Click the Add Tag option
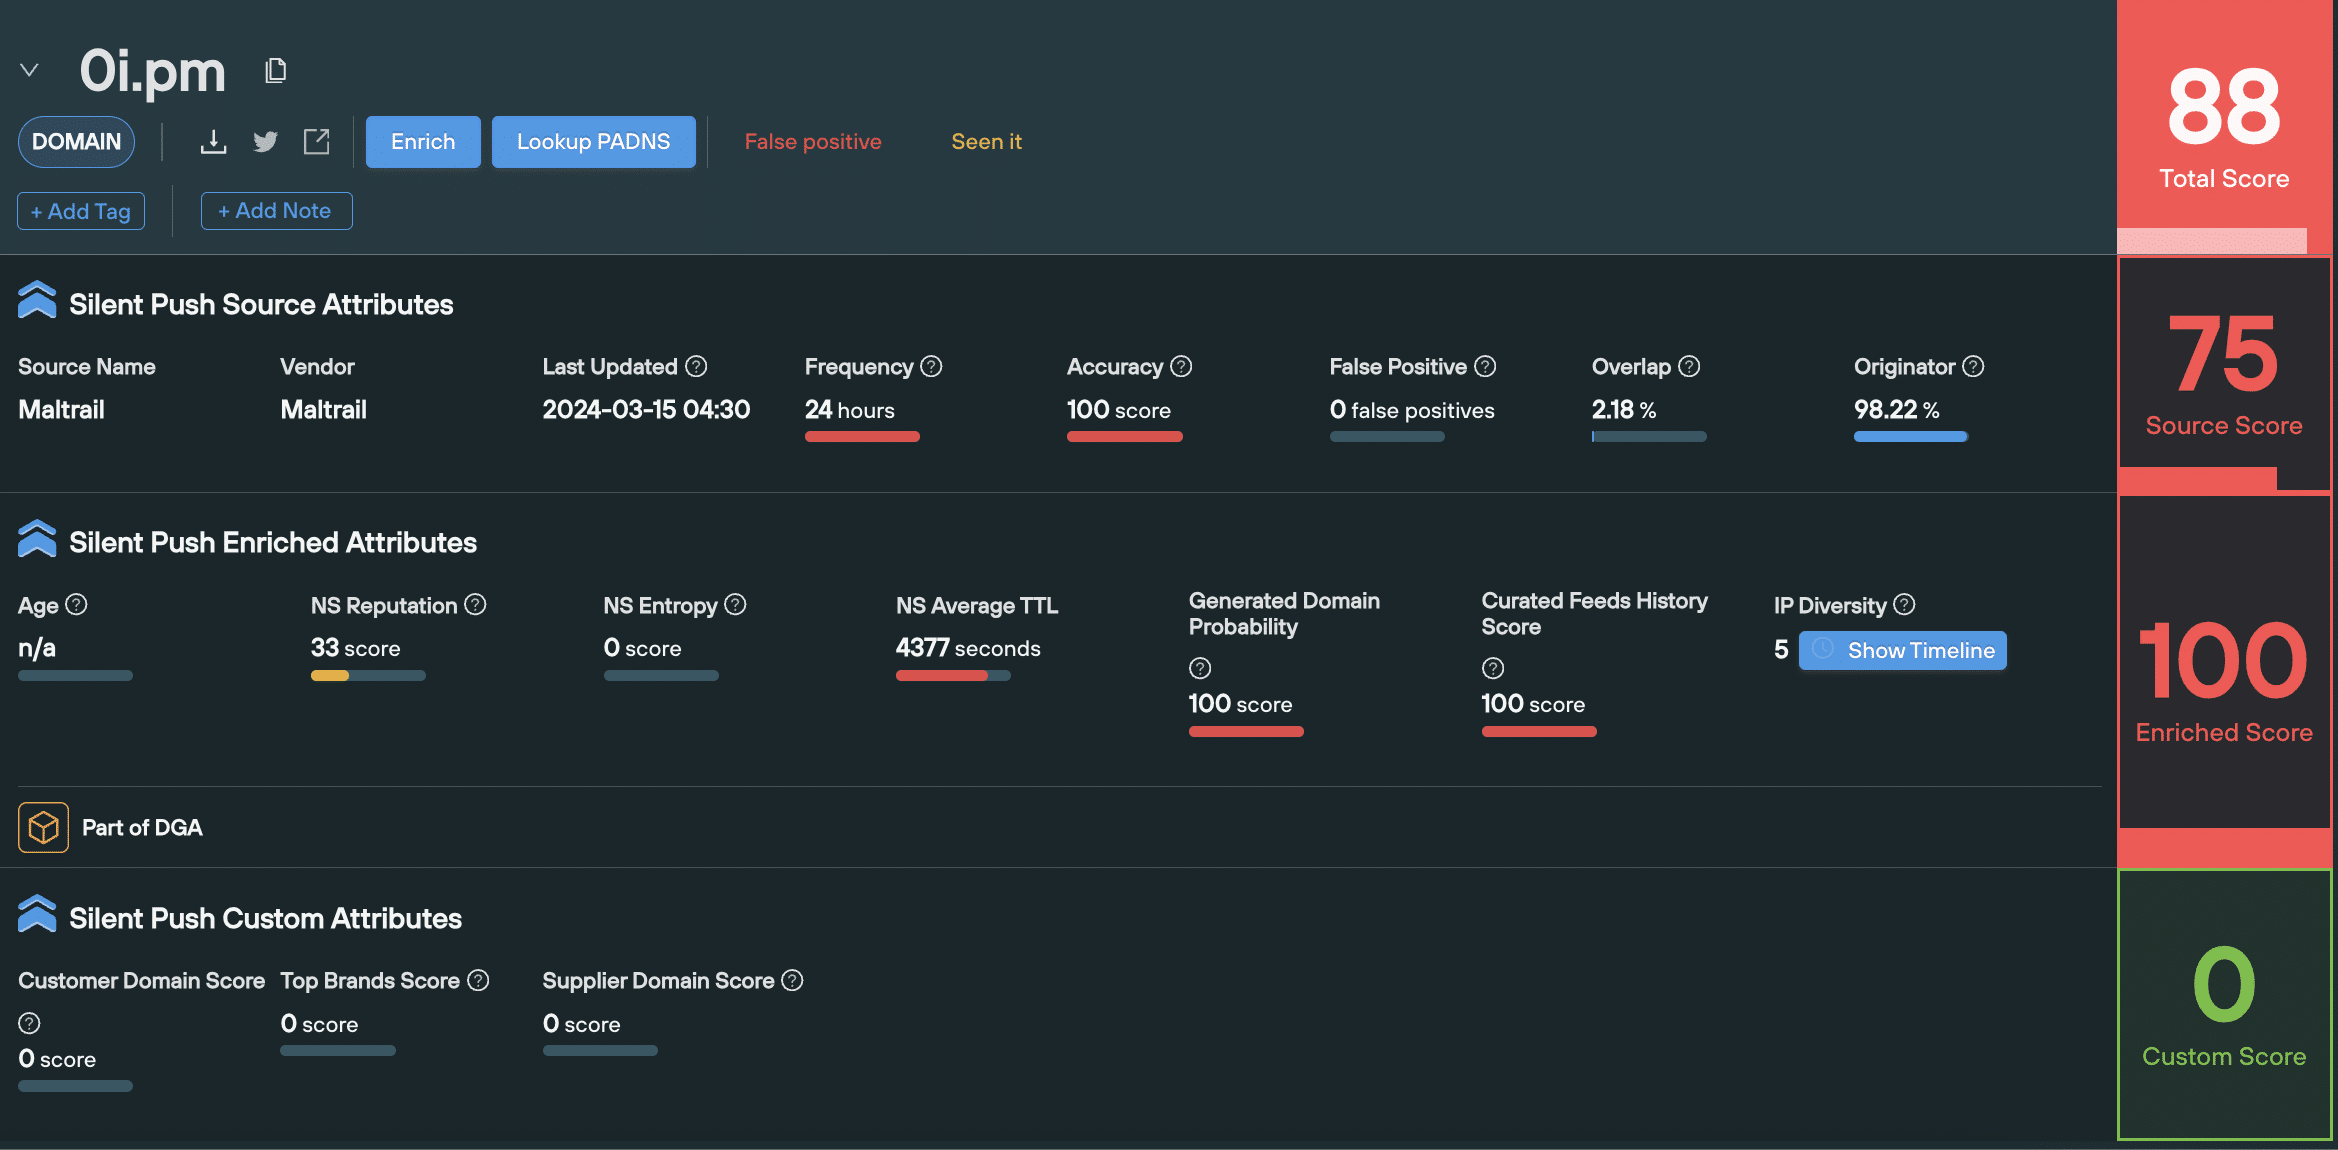Screen dimensions: 2338x1150 [x=81, y=210]
